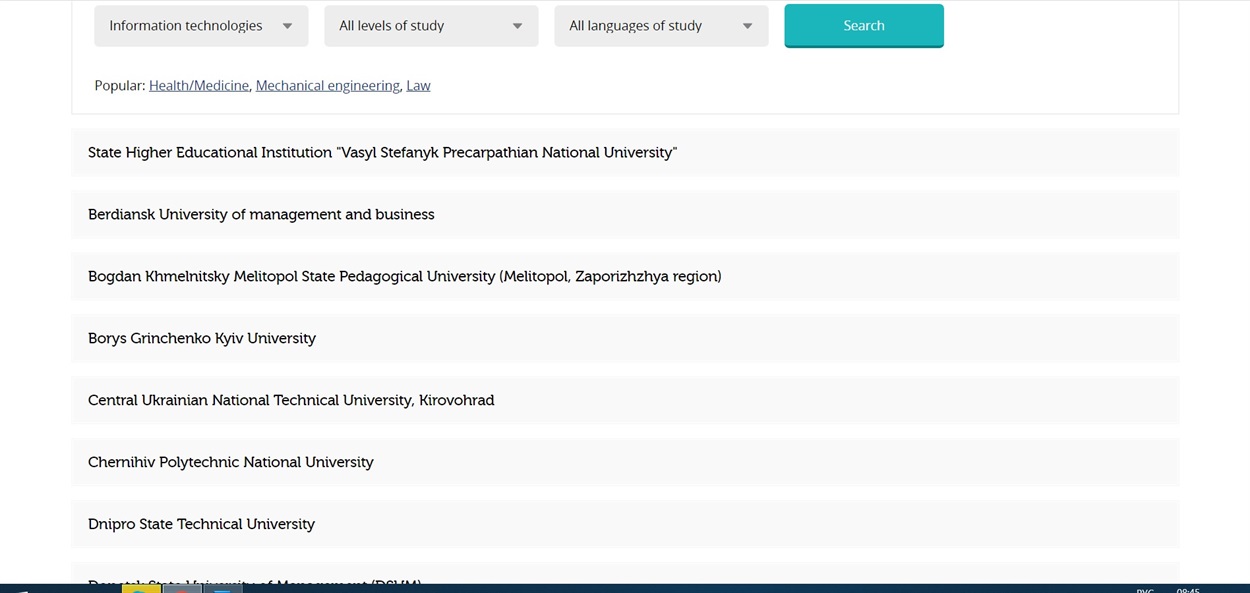This screenshot has height=593, width=1250.
Task: Select Berdiansk University of management and business
Action: click(625, 215)
